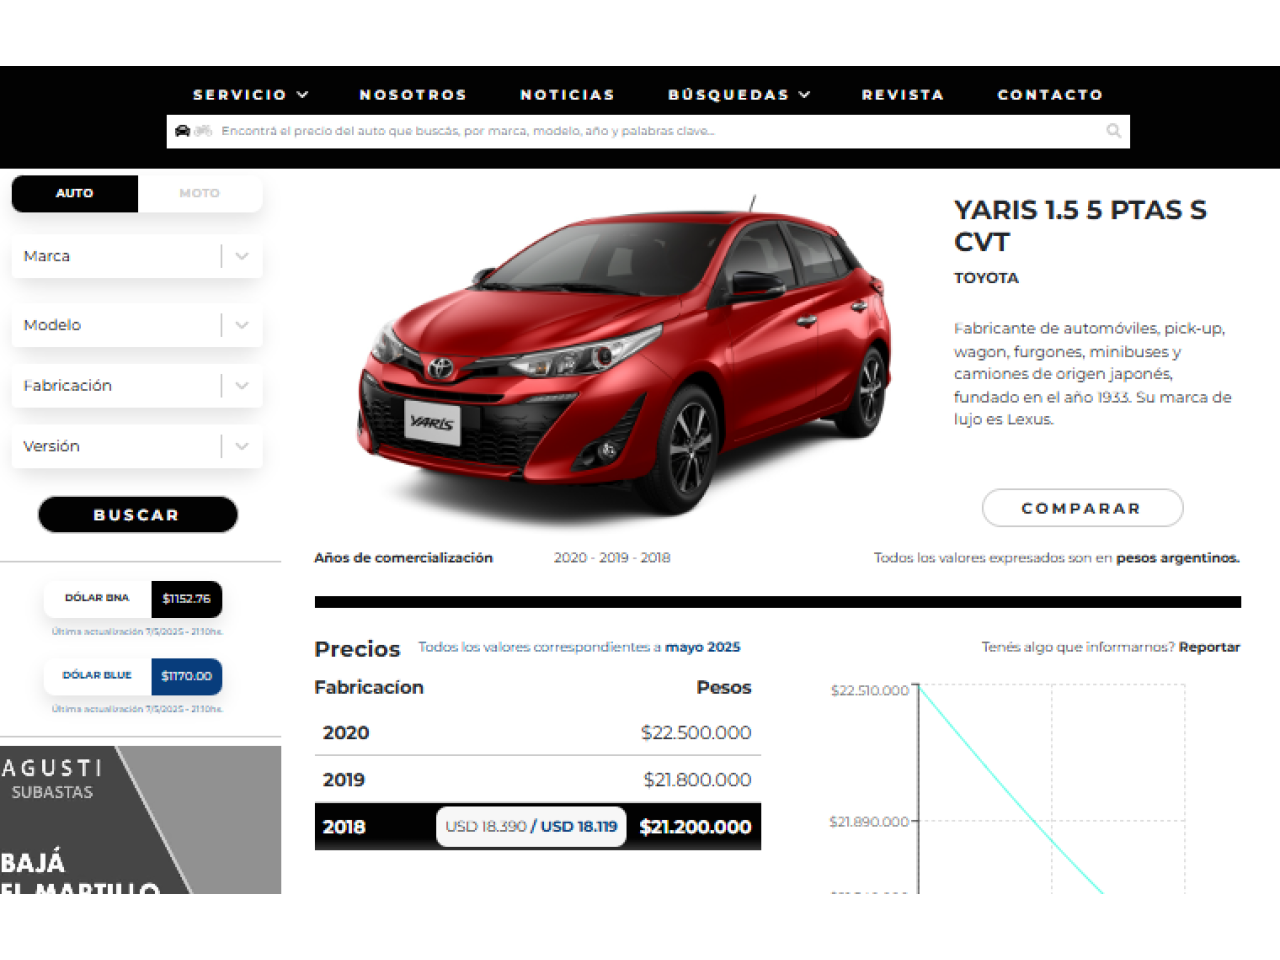Select the 2020 price row

click(537, 732)
